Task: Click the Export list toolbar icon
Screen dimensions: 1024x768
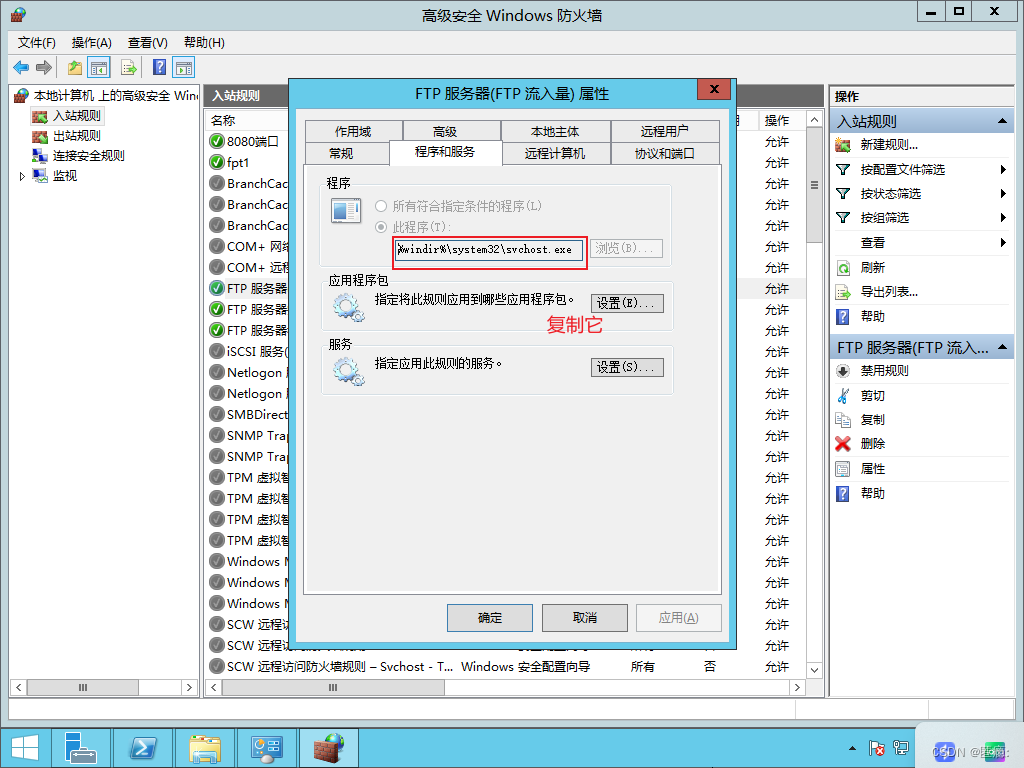Action: pos(129,67)
